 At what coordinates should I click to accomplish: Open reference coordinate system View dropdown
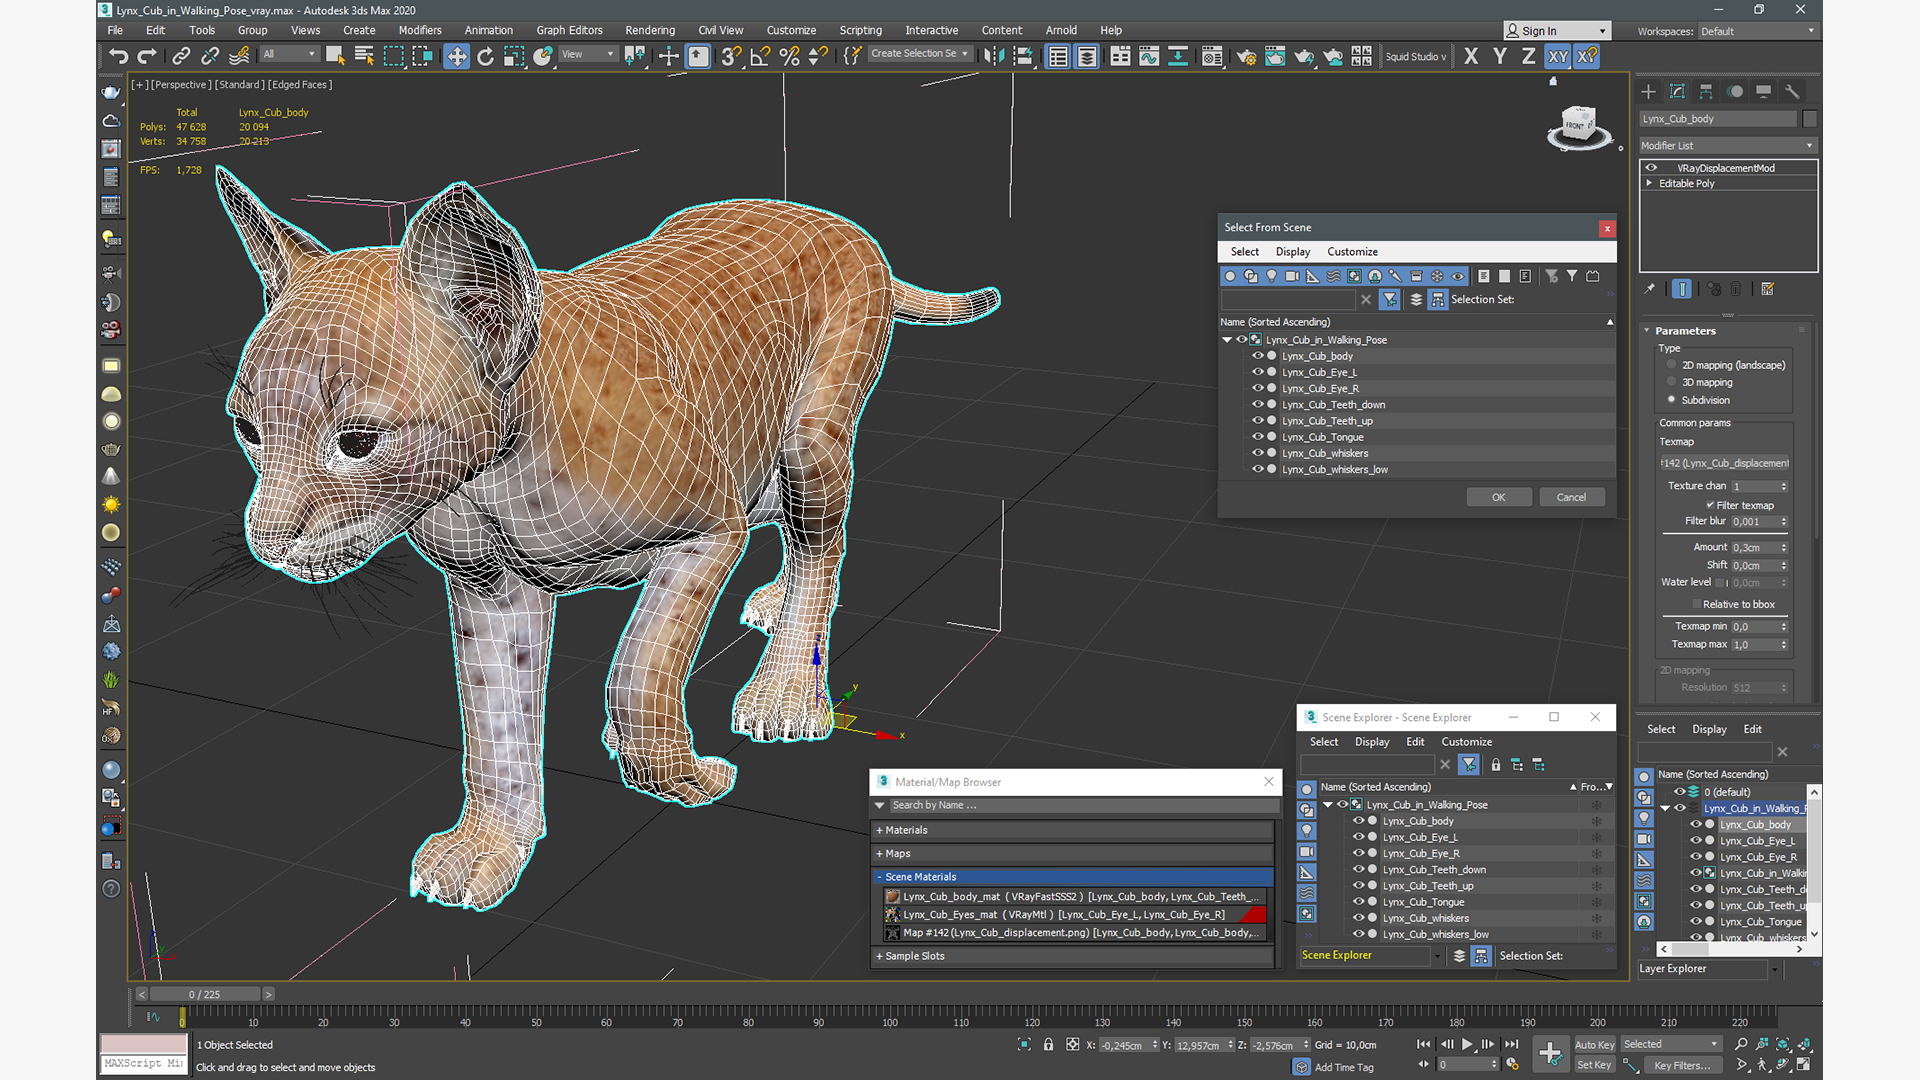[x=588, y=55]
